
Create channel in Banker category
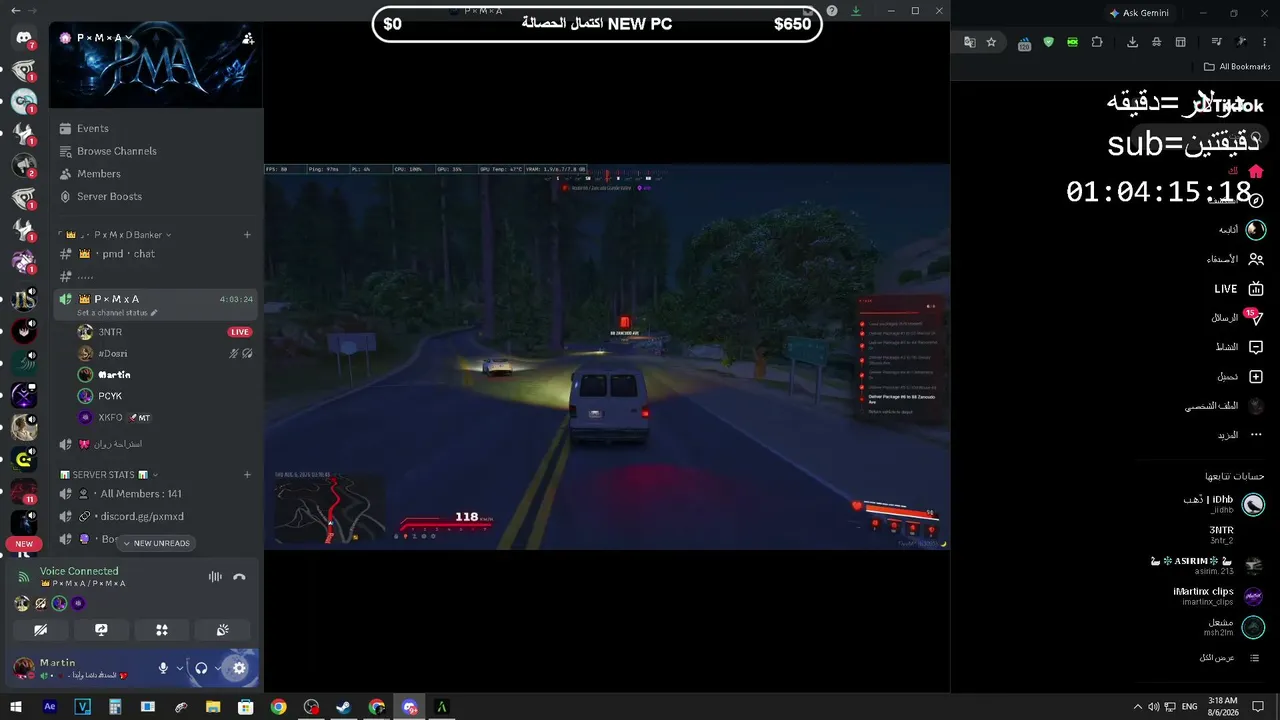[247, 235]
